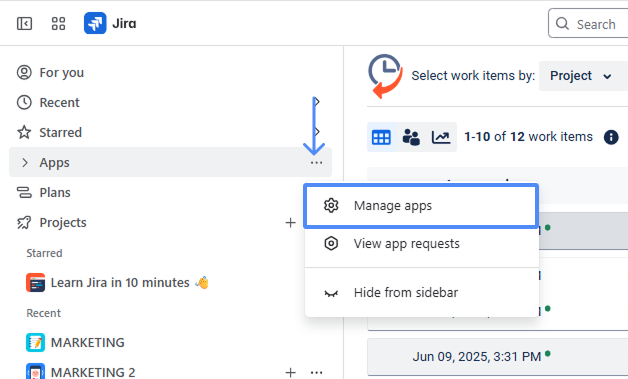
Task: Click the closed-eye Hide from sidebar icon
Action: tap(331, 294)
